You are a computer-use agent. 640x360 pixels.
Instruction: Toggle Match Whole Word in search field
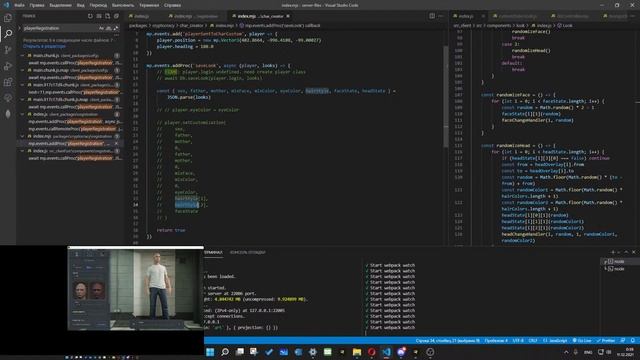pos(108,28)
